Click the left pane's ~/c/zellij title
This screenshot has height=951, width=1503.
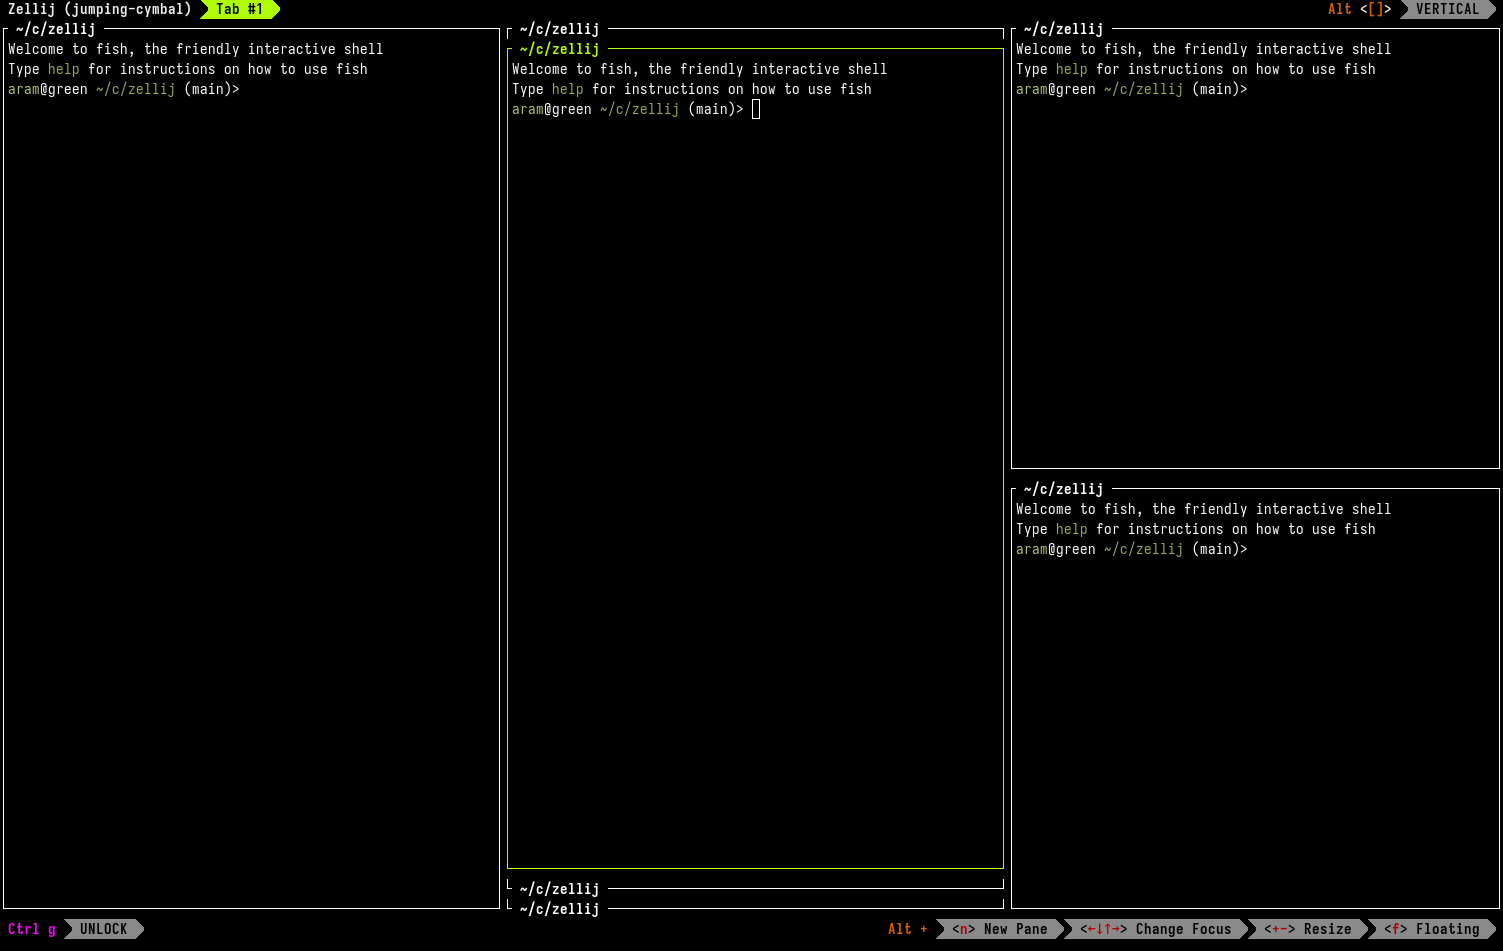point(56,29)
